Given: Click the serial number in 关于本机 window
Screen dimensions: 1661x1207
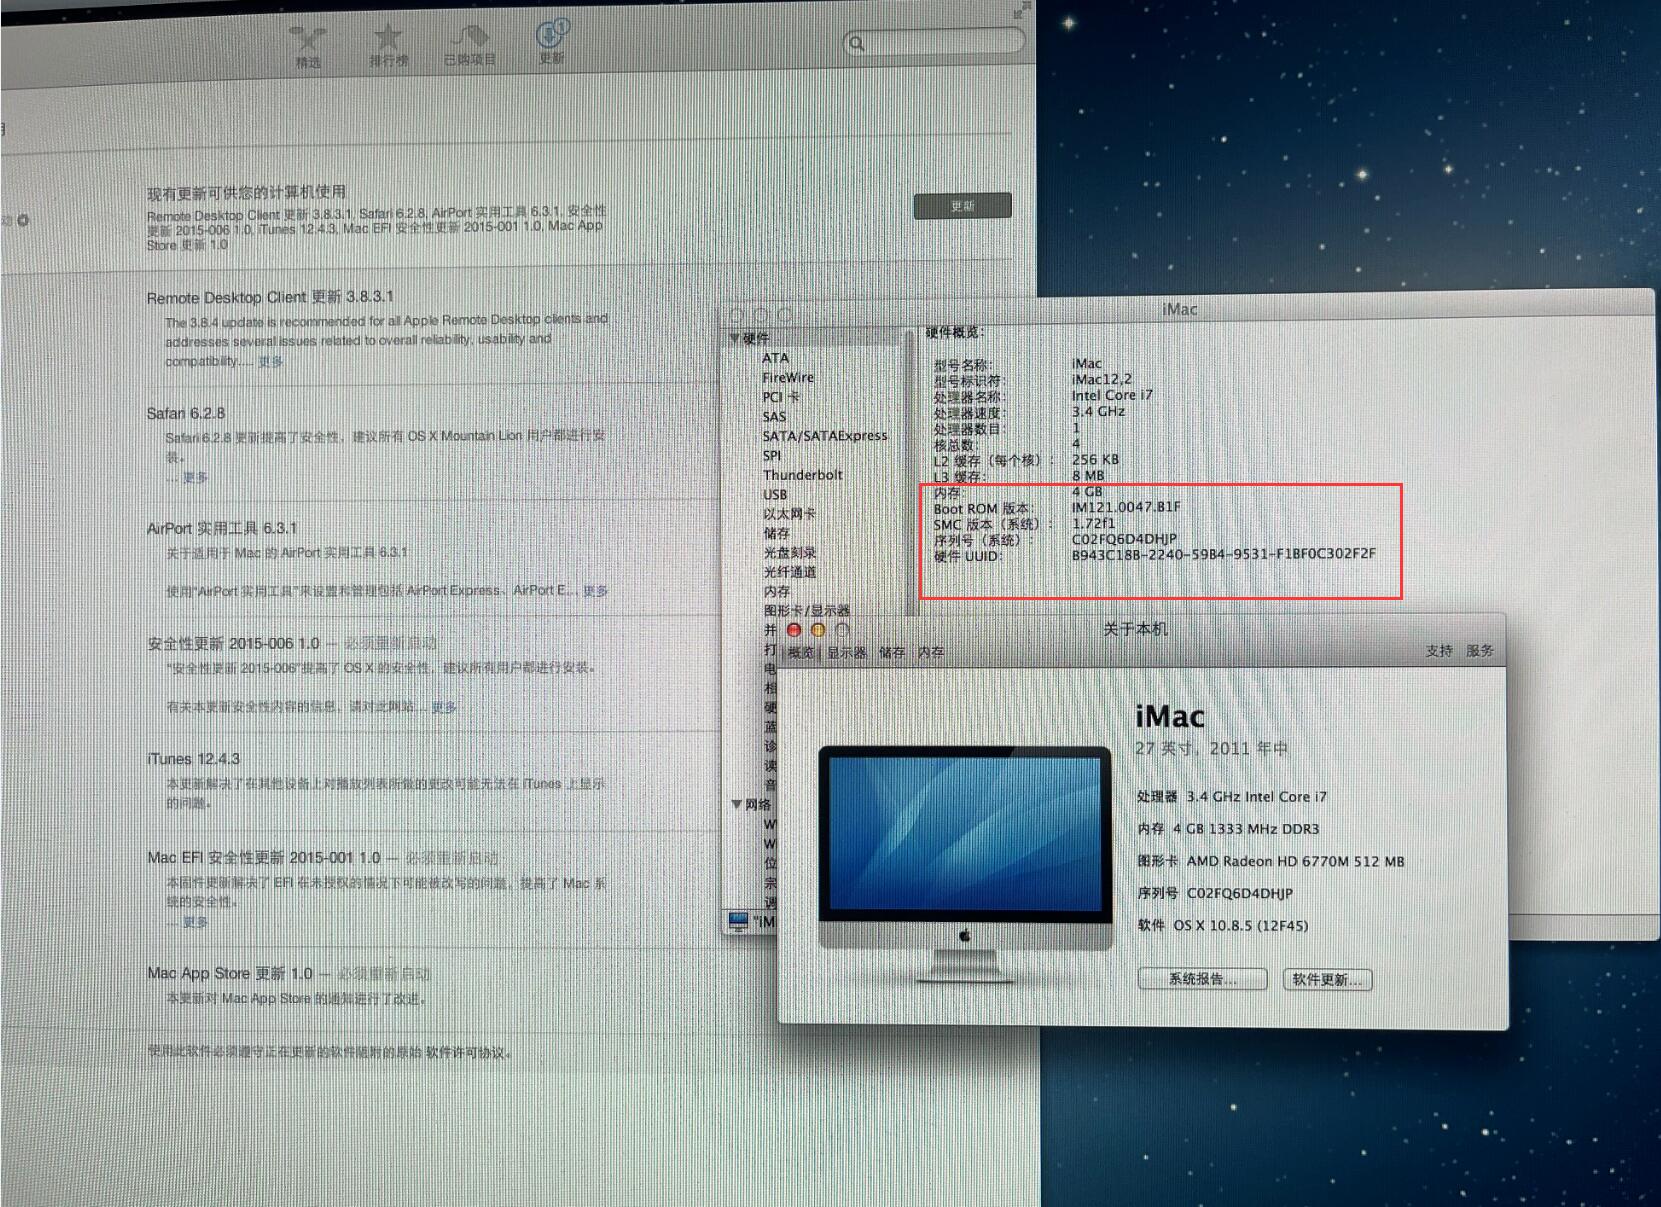Looking at the screenshot, I should point(1240,894).
